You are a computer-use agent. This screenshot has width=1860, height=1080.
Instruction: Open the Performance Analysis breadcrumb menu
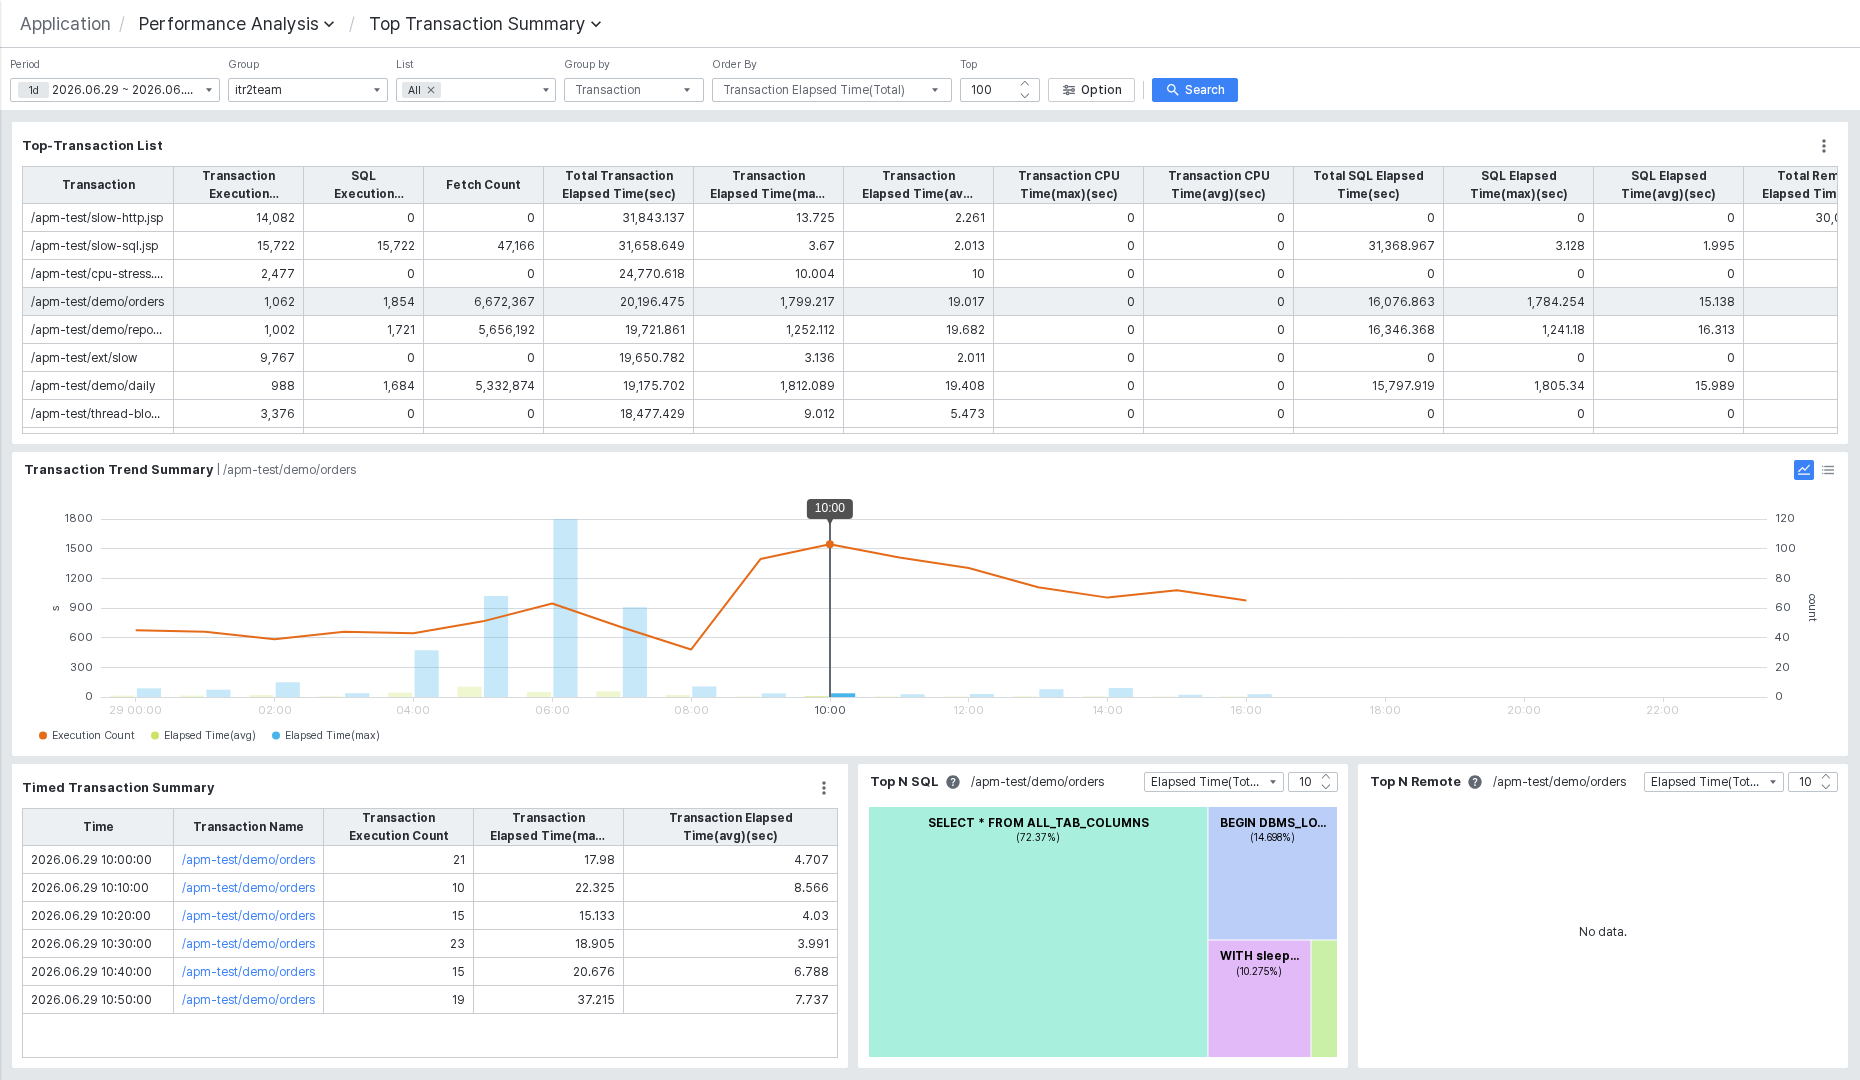[x=237, y=24]
